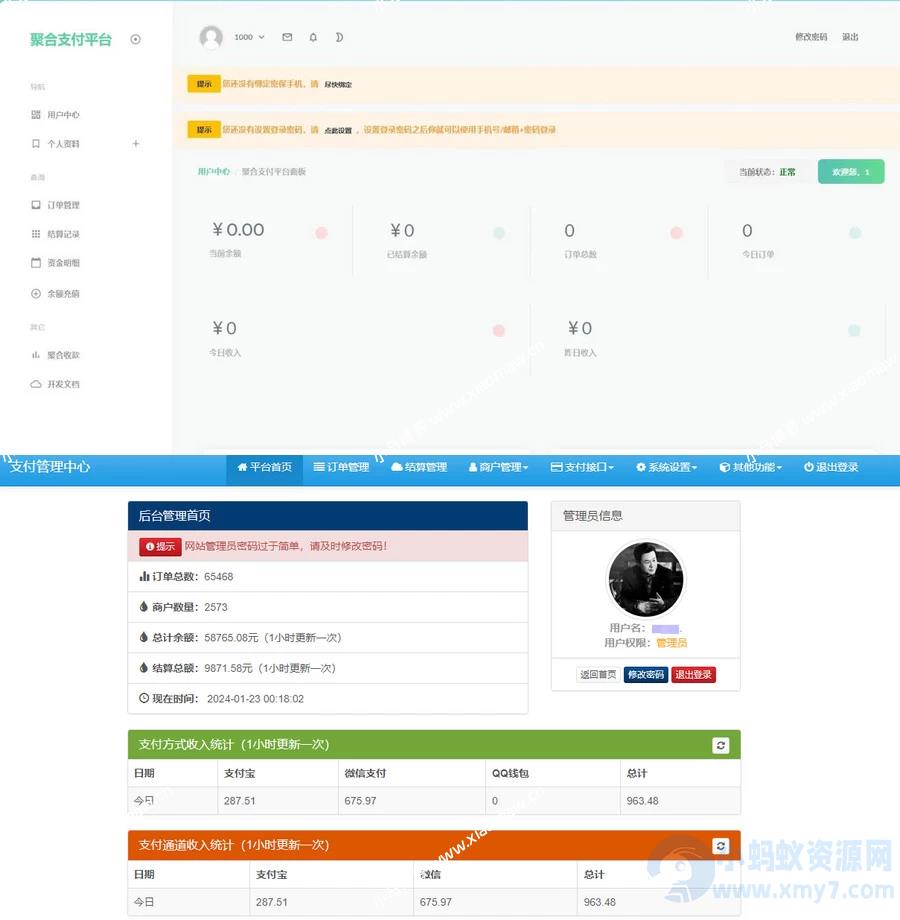Screen dimensions: 900x920
Task: Click 修改密码 link in top header
Action: (811, 37)
